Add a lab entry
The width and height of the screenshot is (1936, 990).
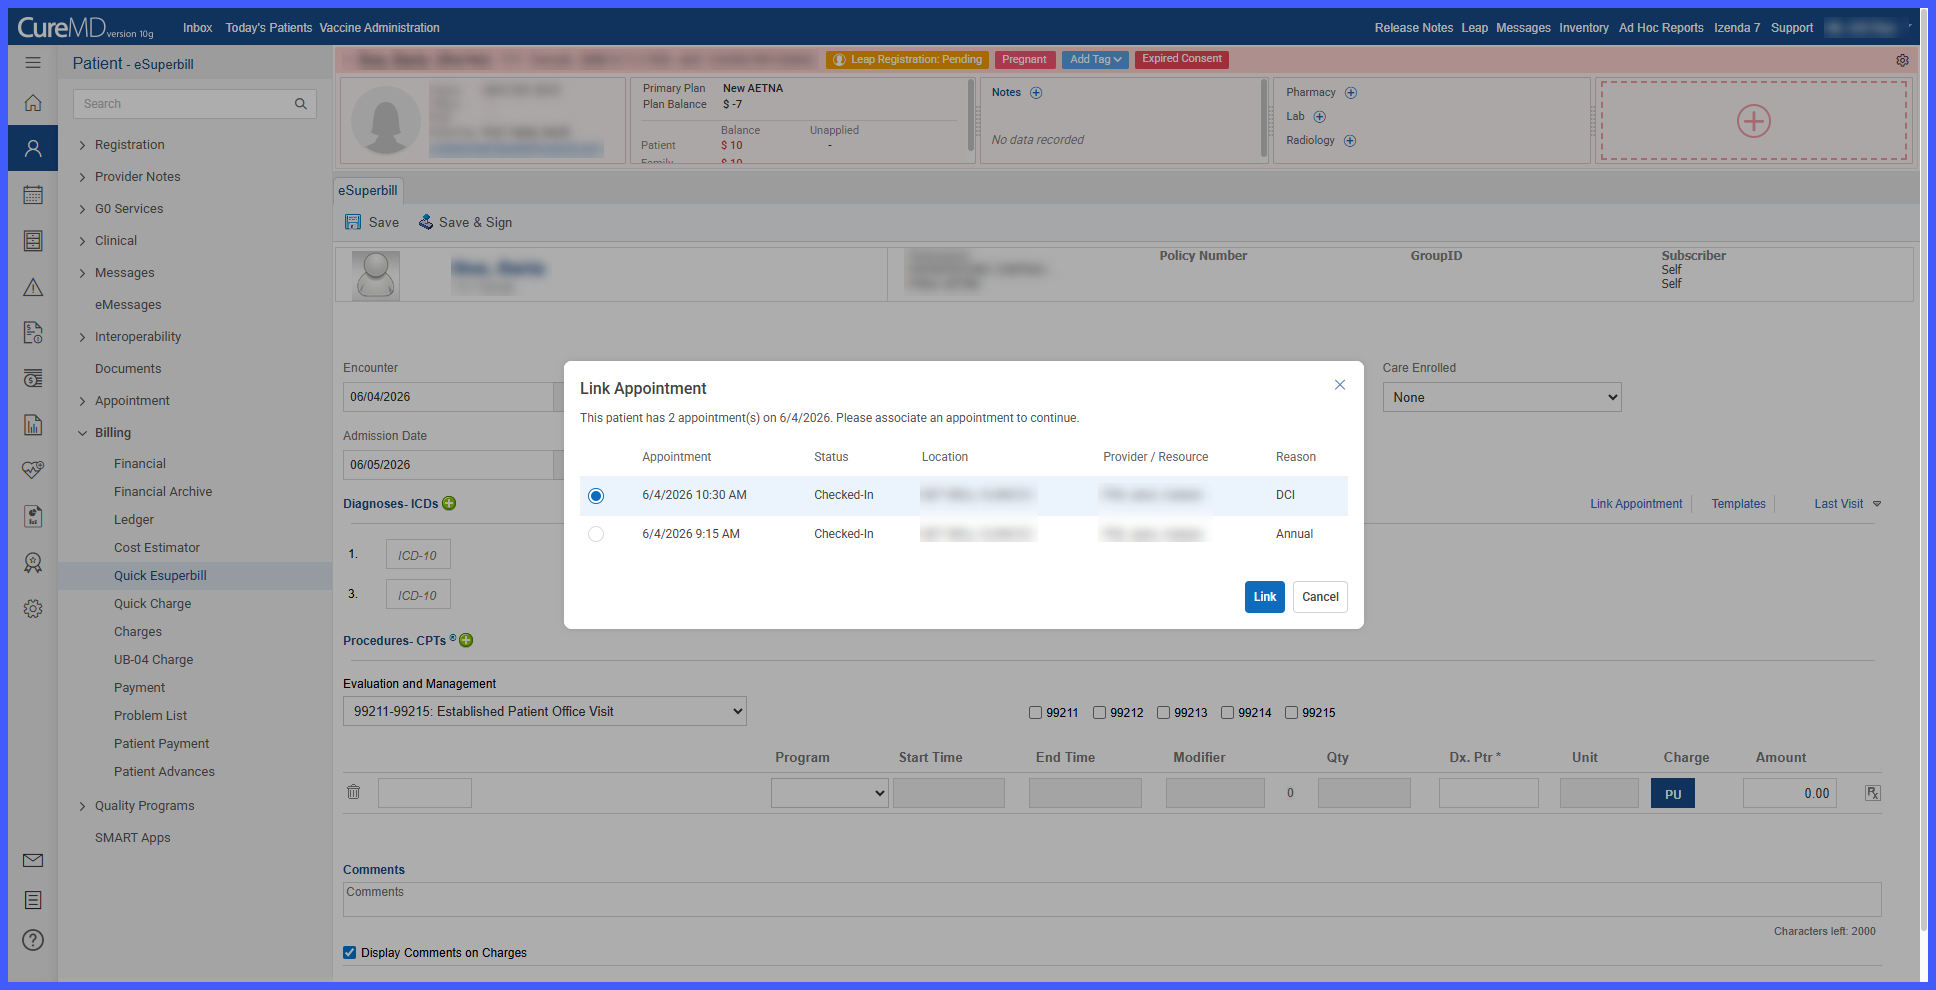[1319, 117]
